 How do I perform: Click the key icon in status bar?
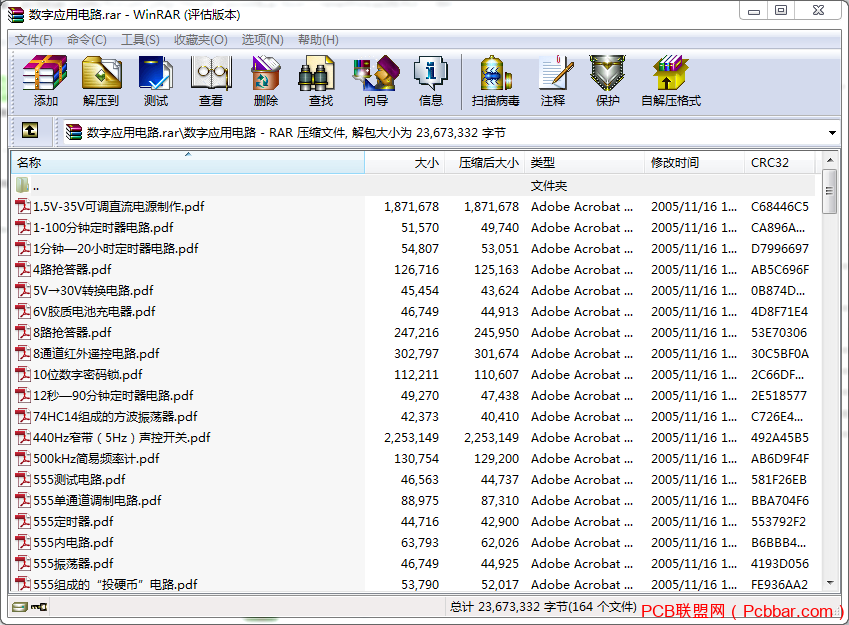coord(39,607)
